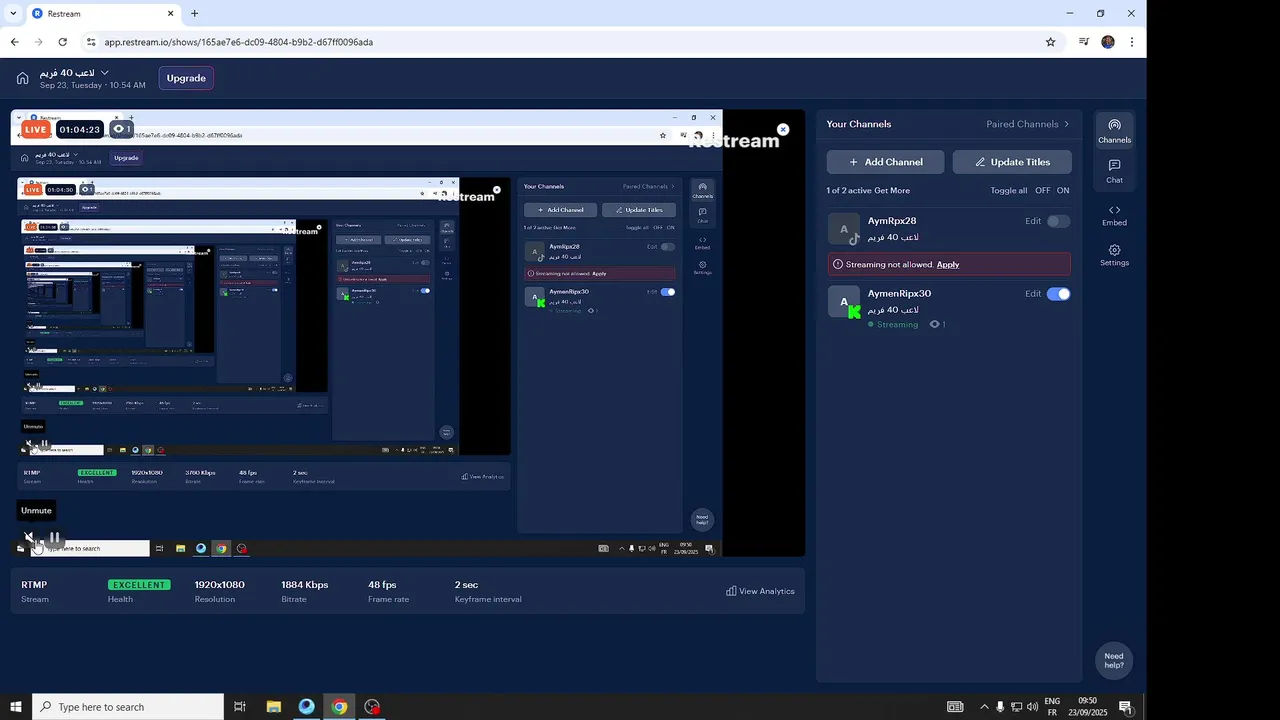Click the RTMP stream label
This screenshot has height=720, width=1280.
34,585
